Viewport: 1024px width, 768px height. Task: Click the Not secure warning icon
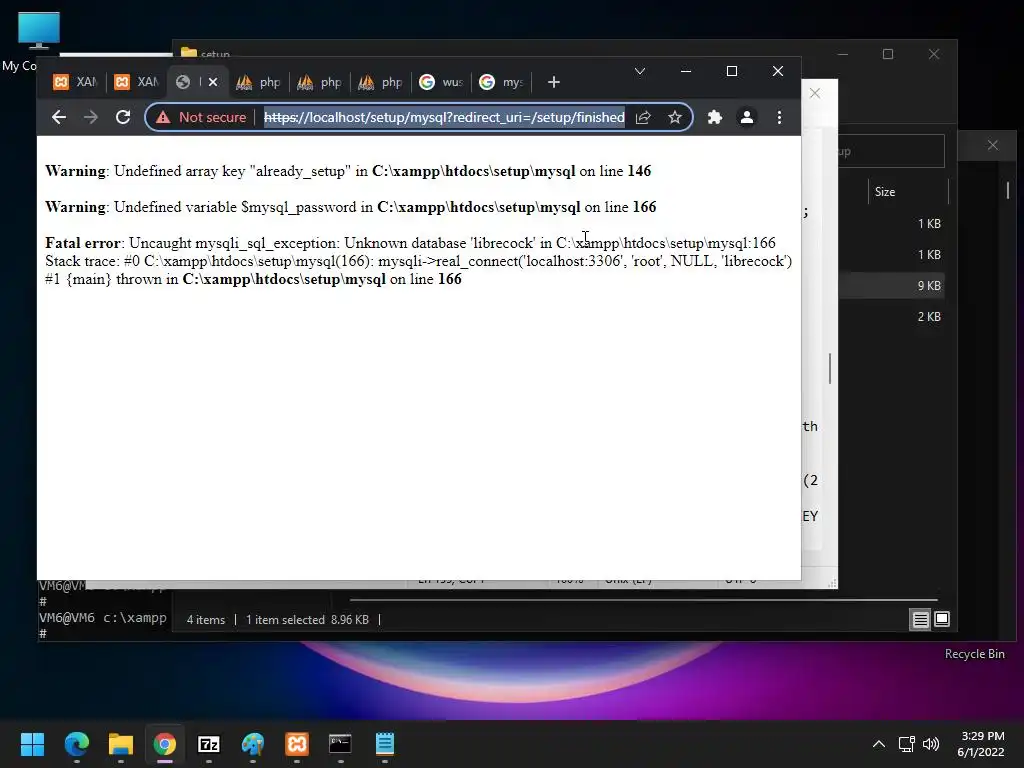(163, 118)
